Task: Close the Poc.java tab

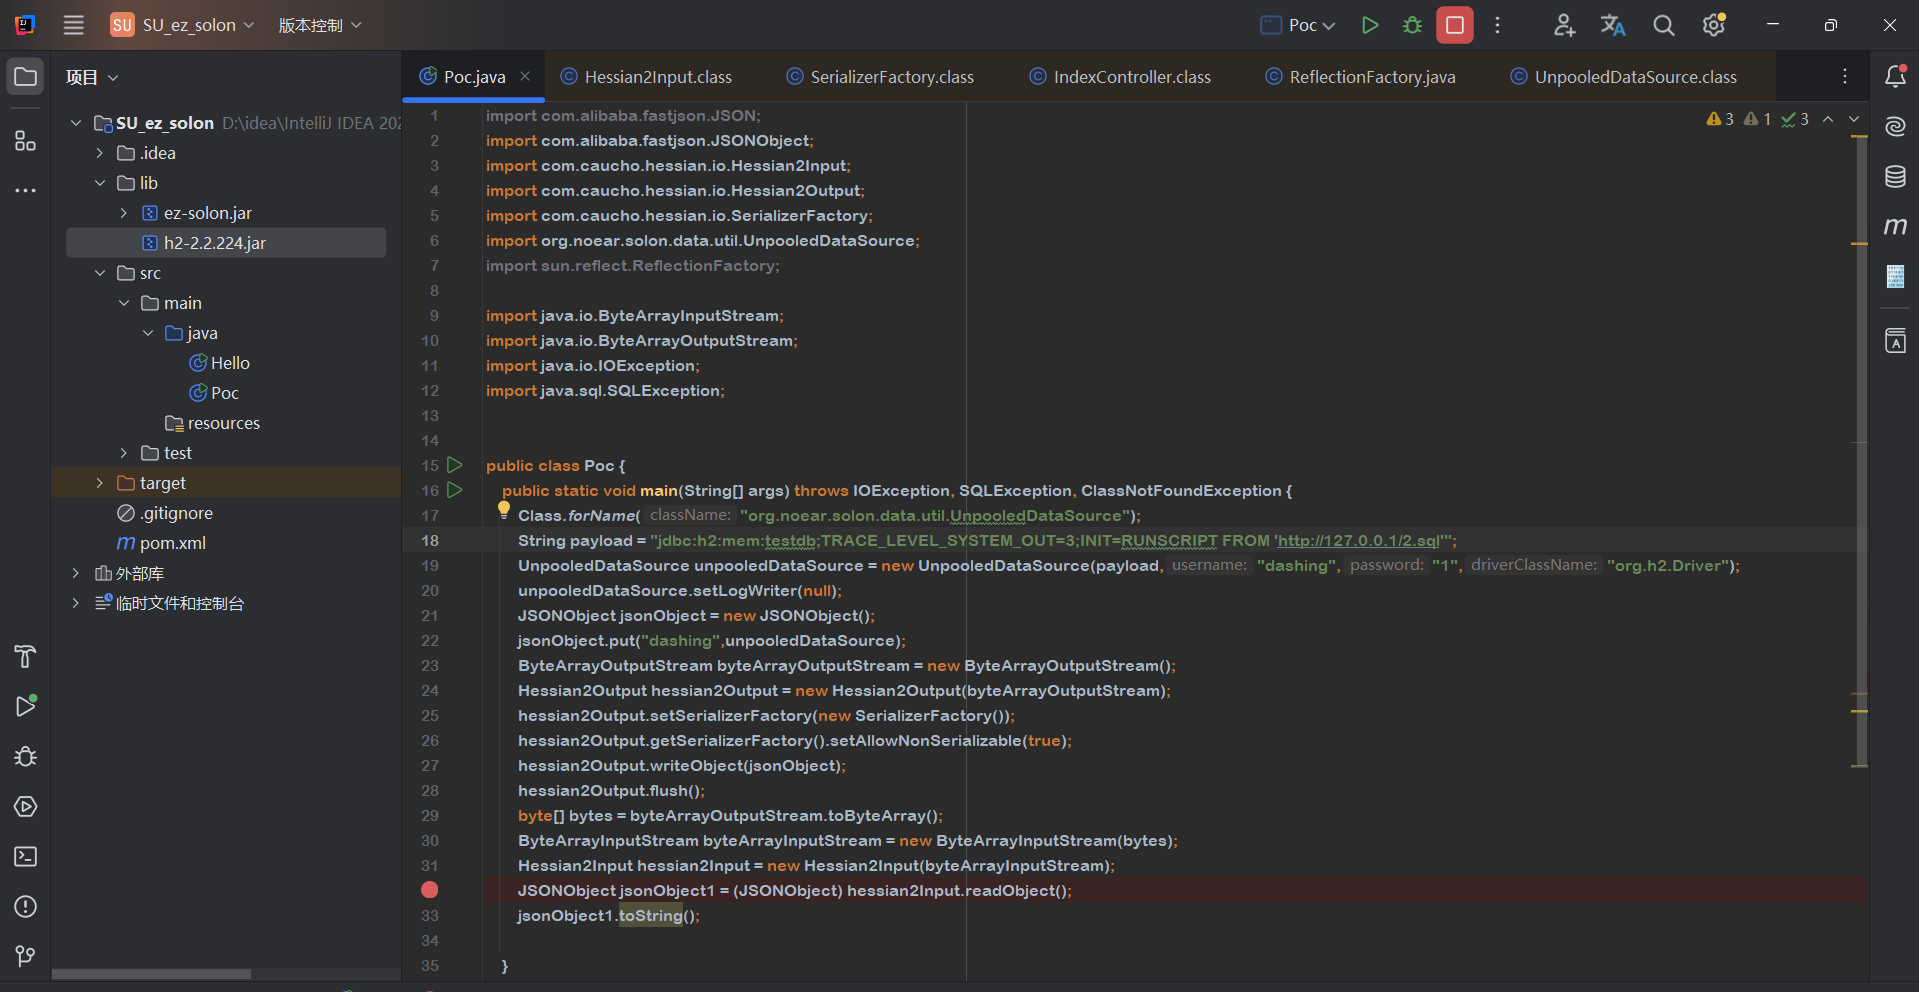Action: point(525,76)
